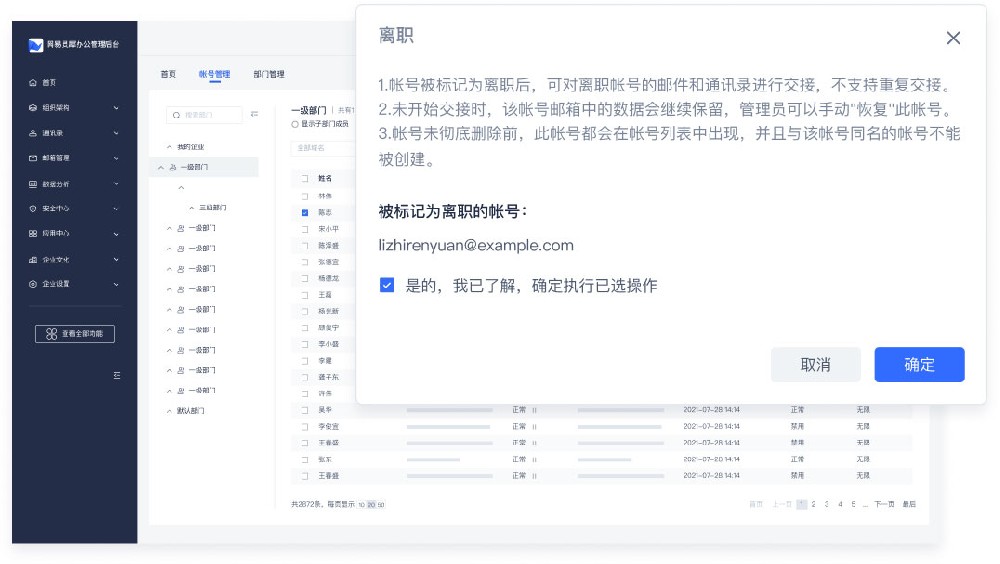Select the 显示子部门成员 radio option
The width and height of the screenshot is (1000, 564).
pyautogui.click(x=294, y=124)
